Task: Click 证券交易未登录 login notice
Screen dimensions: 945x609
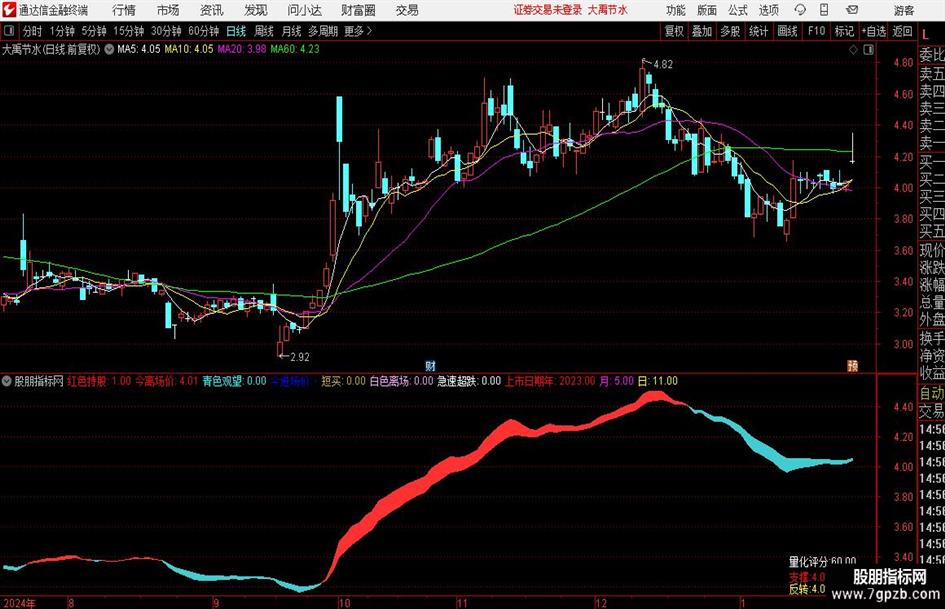Action: coord(548,10)
